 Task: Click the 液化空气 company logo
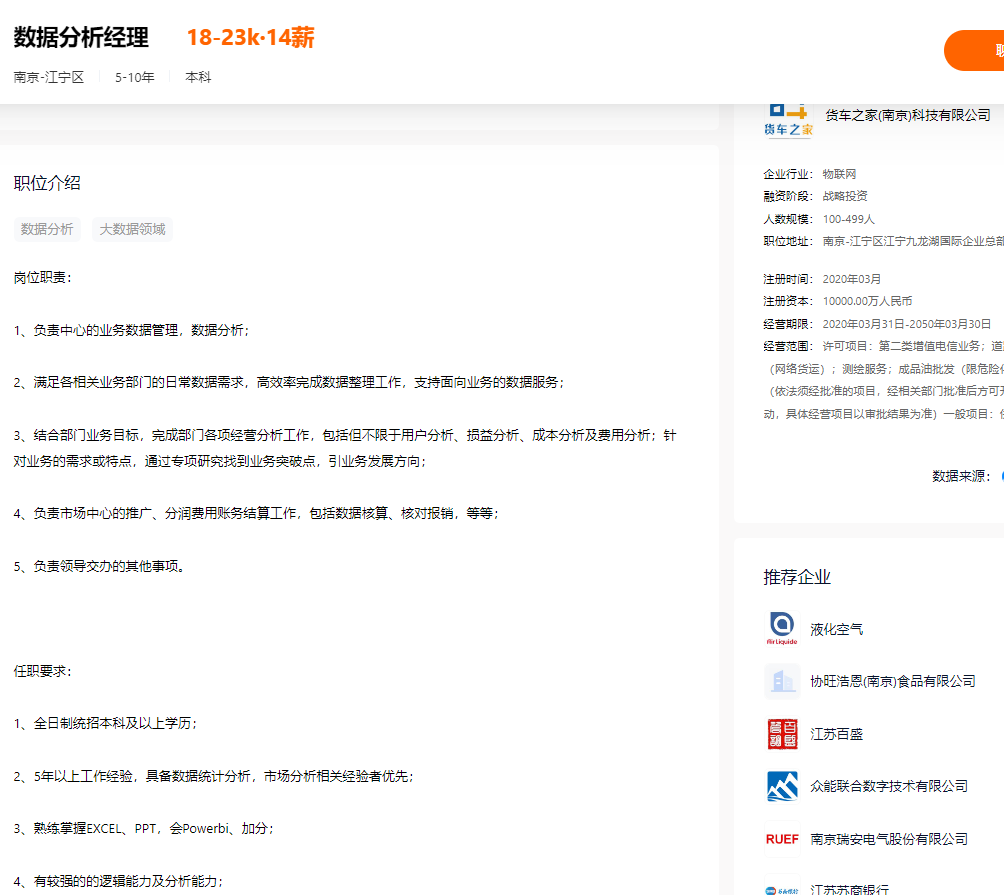click(x=782, y=629)
